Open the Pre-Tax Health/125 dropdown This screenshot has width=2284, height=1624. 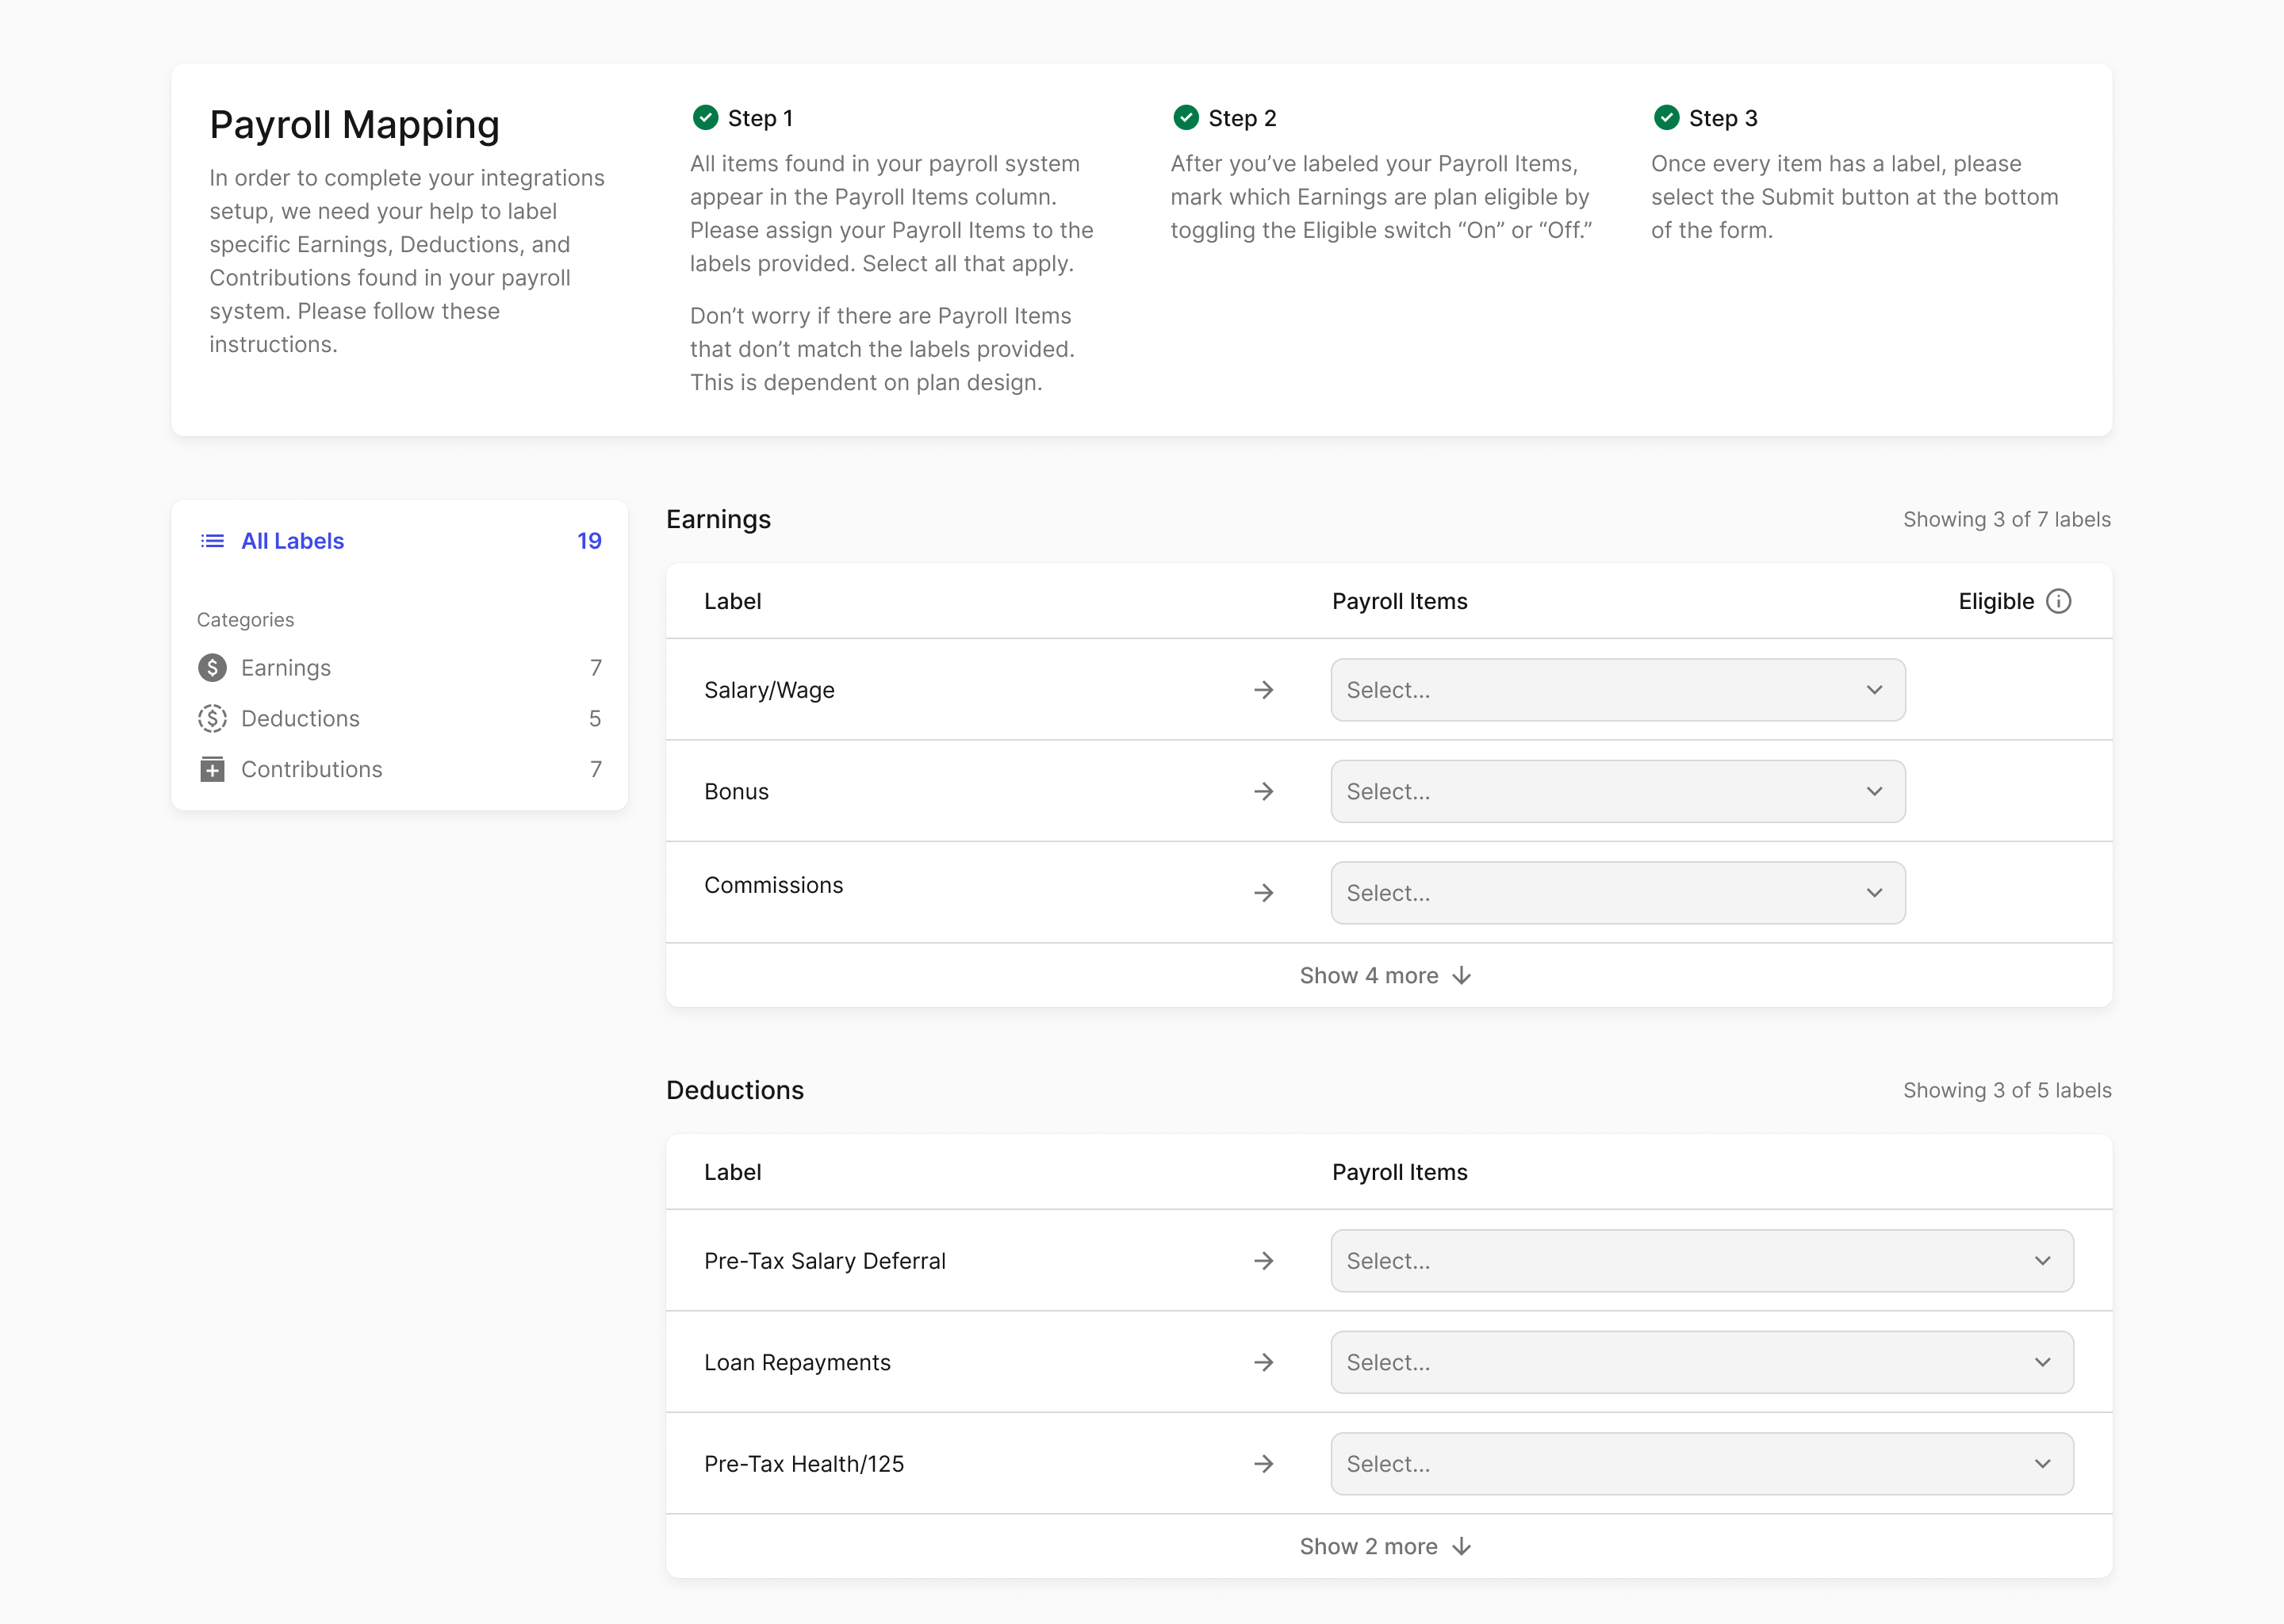coord(1702,1464)
